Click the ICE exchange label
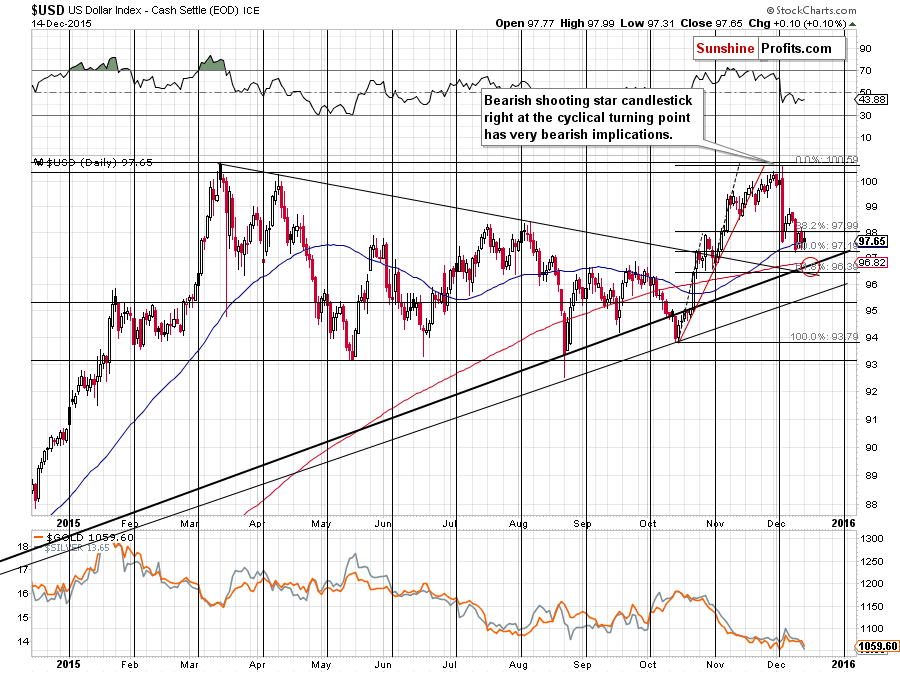The width and height of the screenshot is (900, 673). pos(251,11)
